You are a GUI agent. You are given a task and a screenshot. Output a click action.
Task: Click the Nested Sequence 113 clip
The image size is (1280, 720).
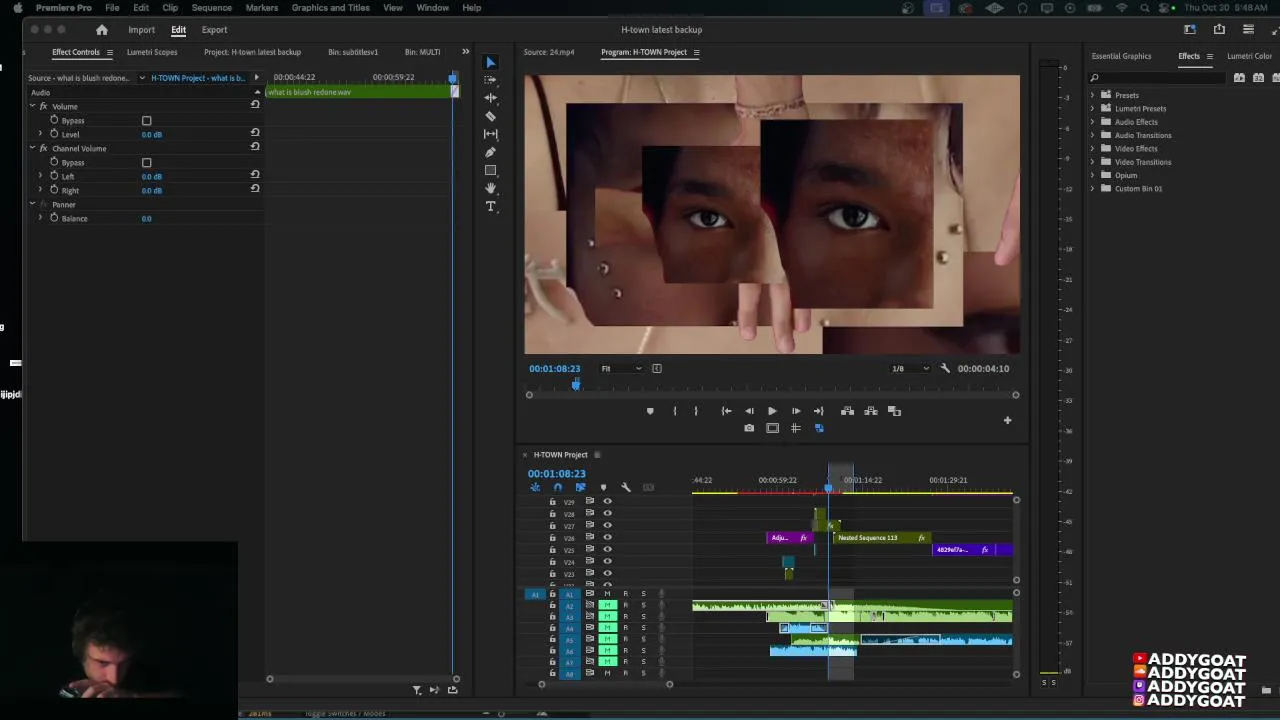[870, 538]
